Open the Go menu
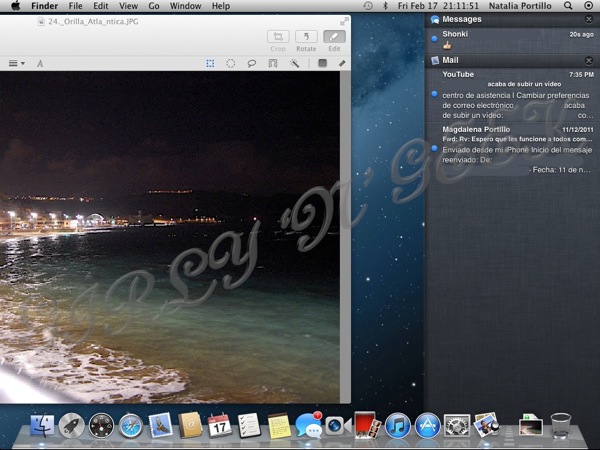The height and width of the screenshot is (450, 600). click(154, 6)
